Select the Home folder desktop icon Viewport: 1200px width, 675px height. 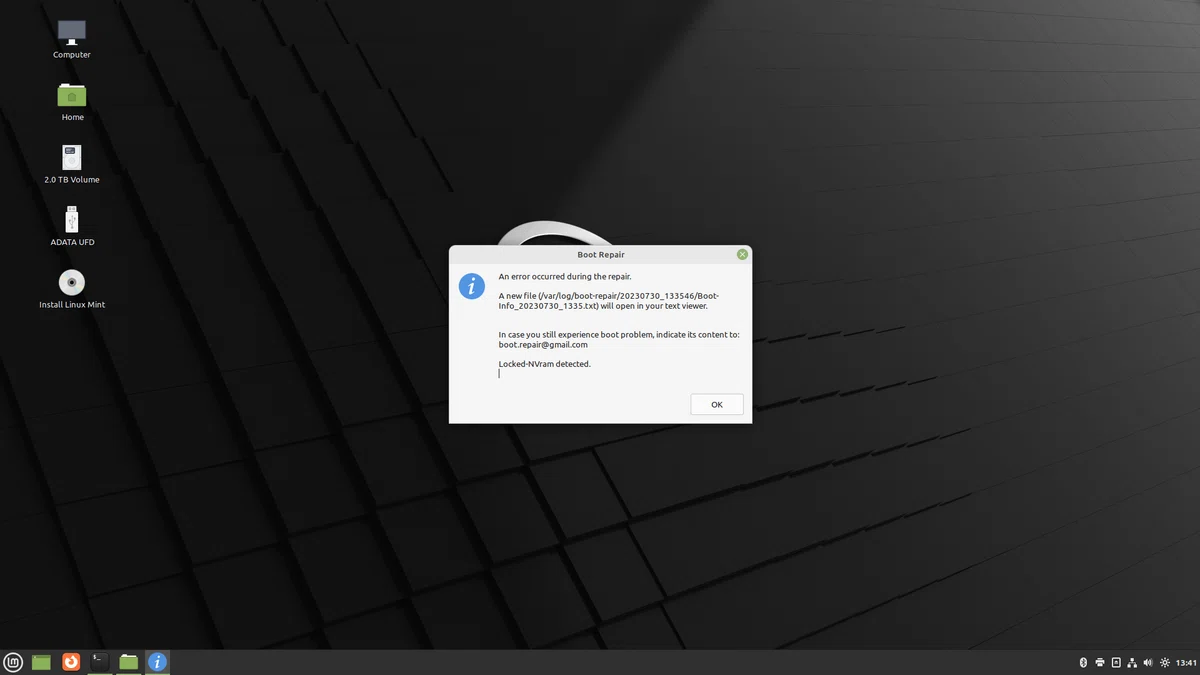point(72,95)
